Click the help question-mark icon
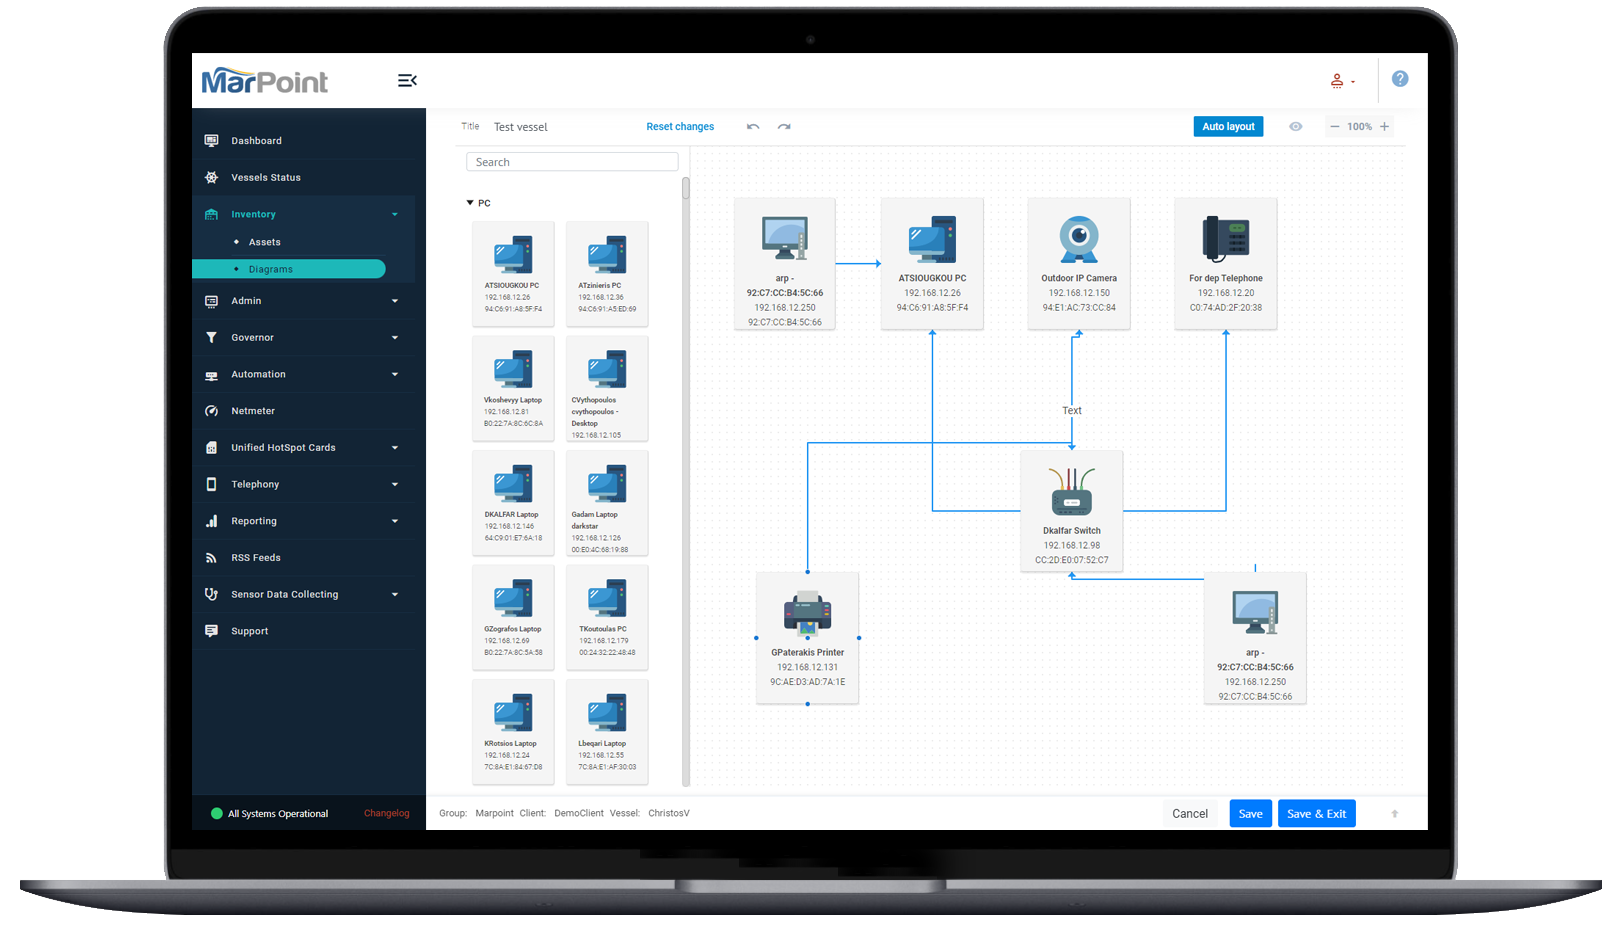Screen dimensions: 1623x930 pos(1400,79)
